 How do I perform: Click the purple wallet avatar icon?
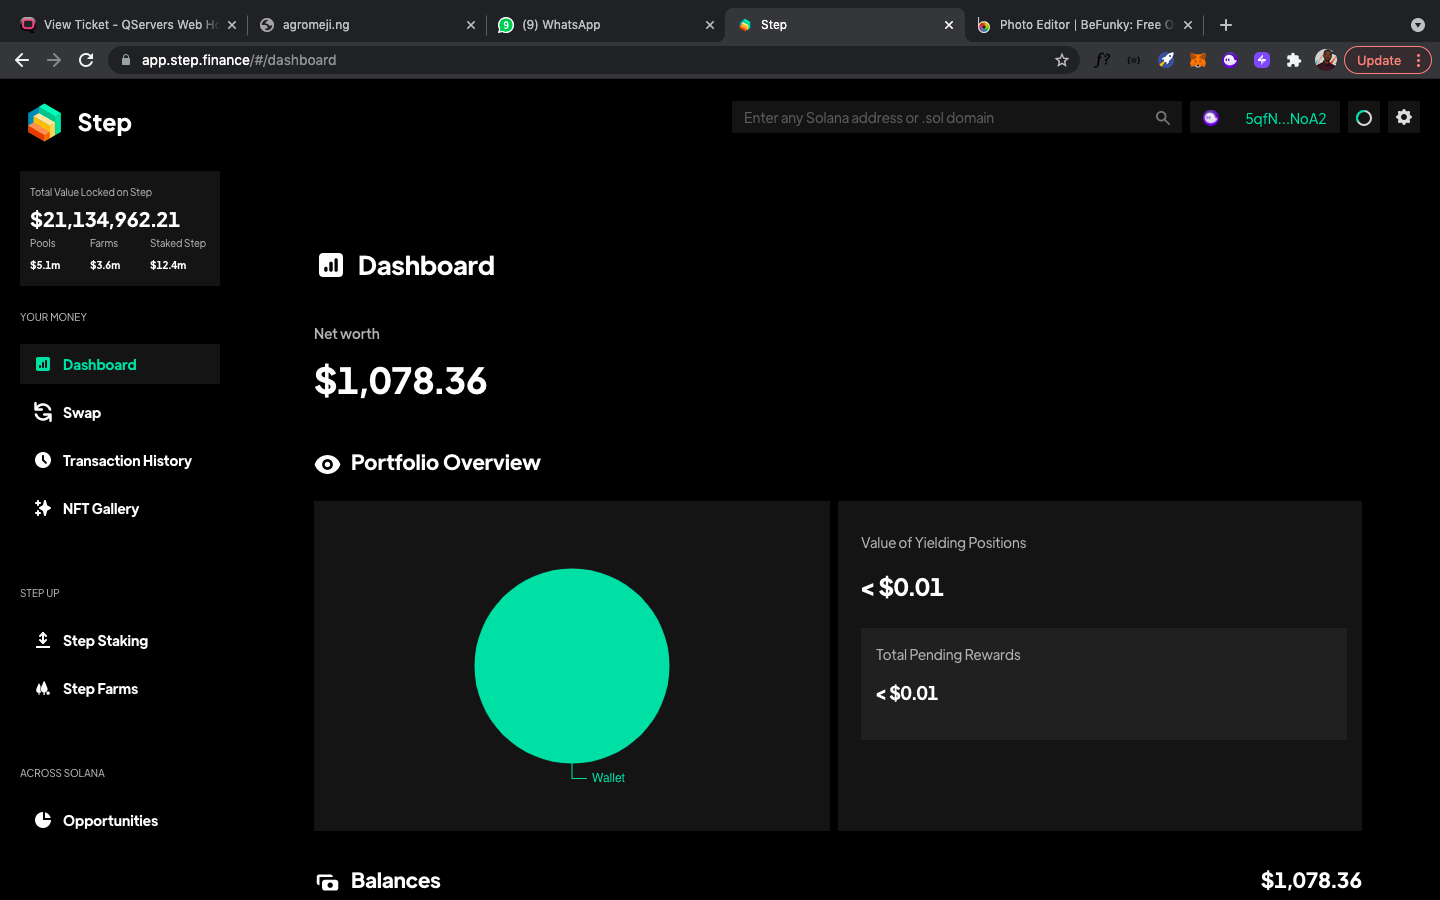coord(1211,118)
